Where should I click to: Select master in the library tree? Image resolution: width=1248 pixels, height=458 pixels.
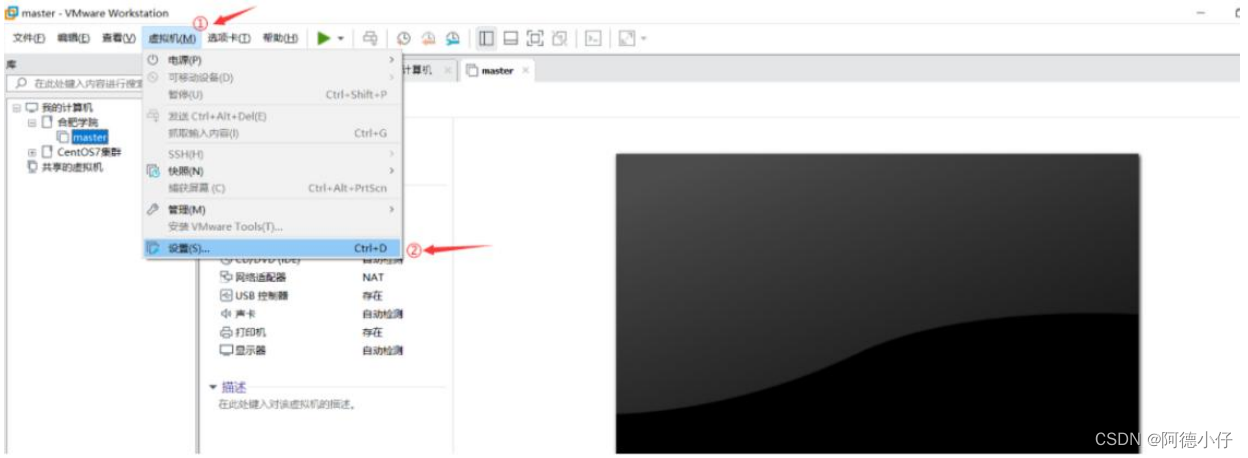click(90, 137)
